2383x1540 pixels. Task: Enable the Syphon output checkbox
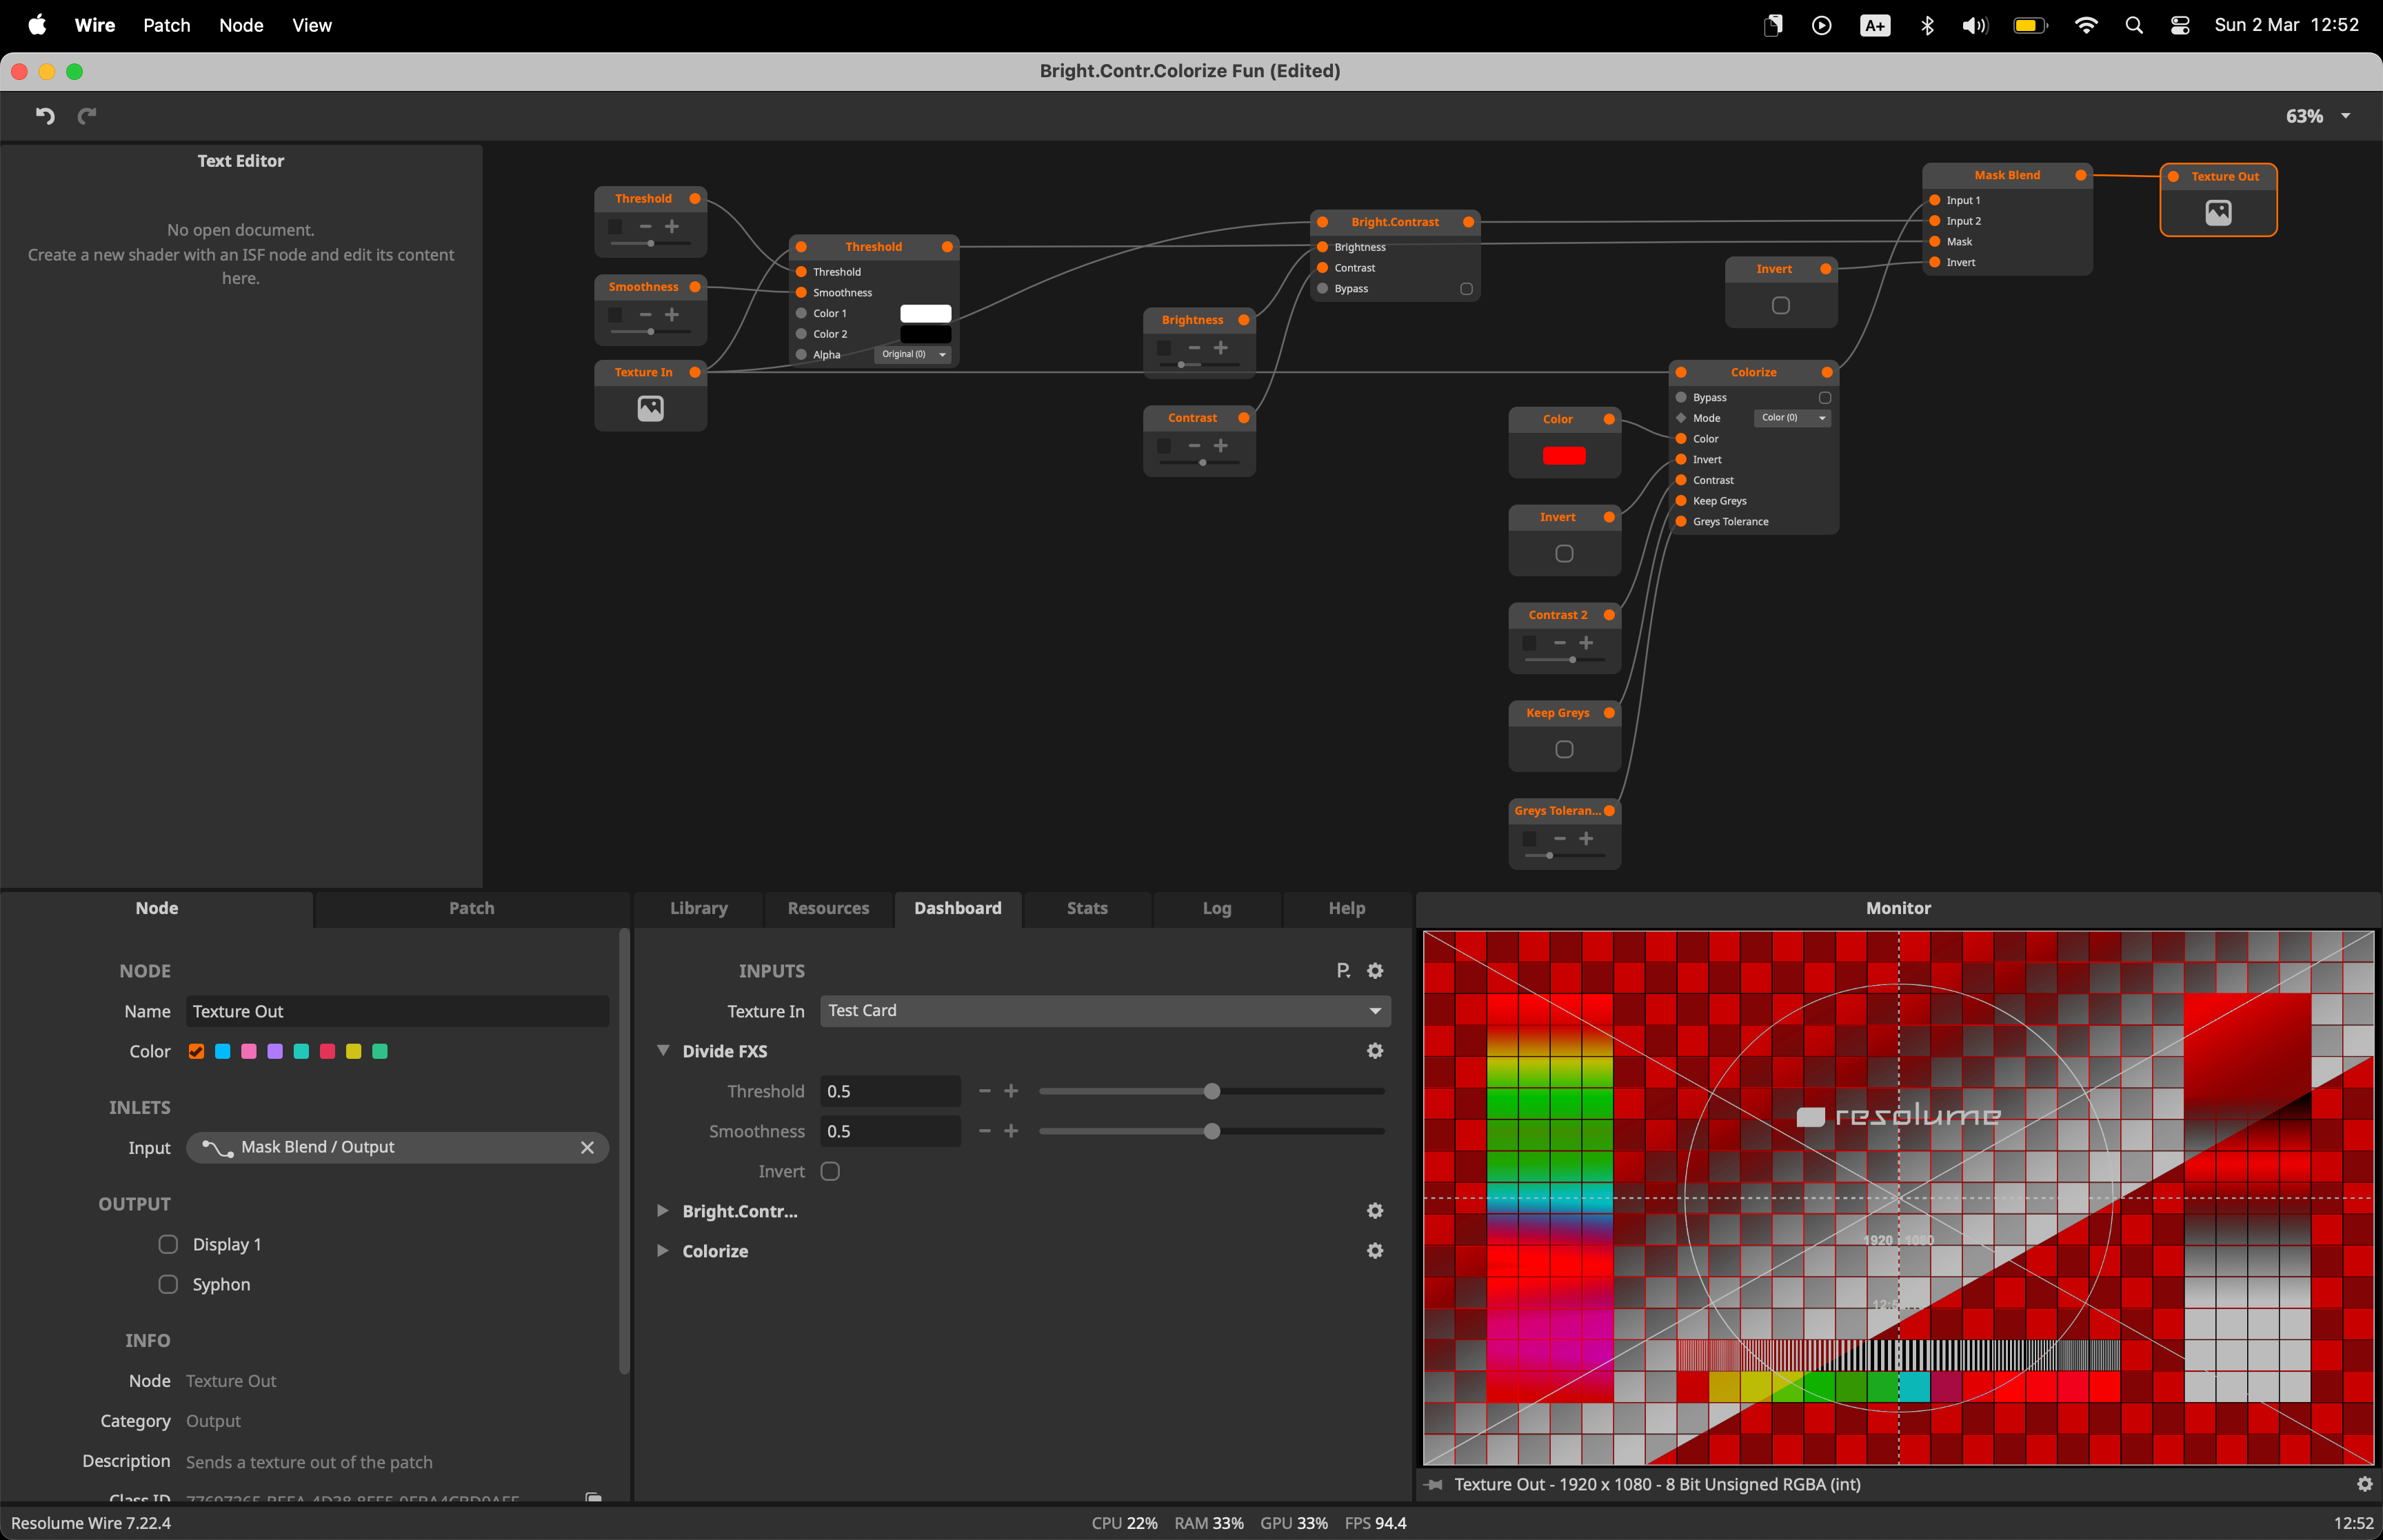pos(168,1284)
